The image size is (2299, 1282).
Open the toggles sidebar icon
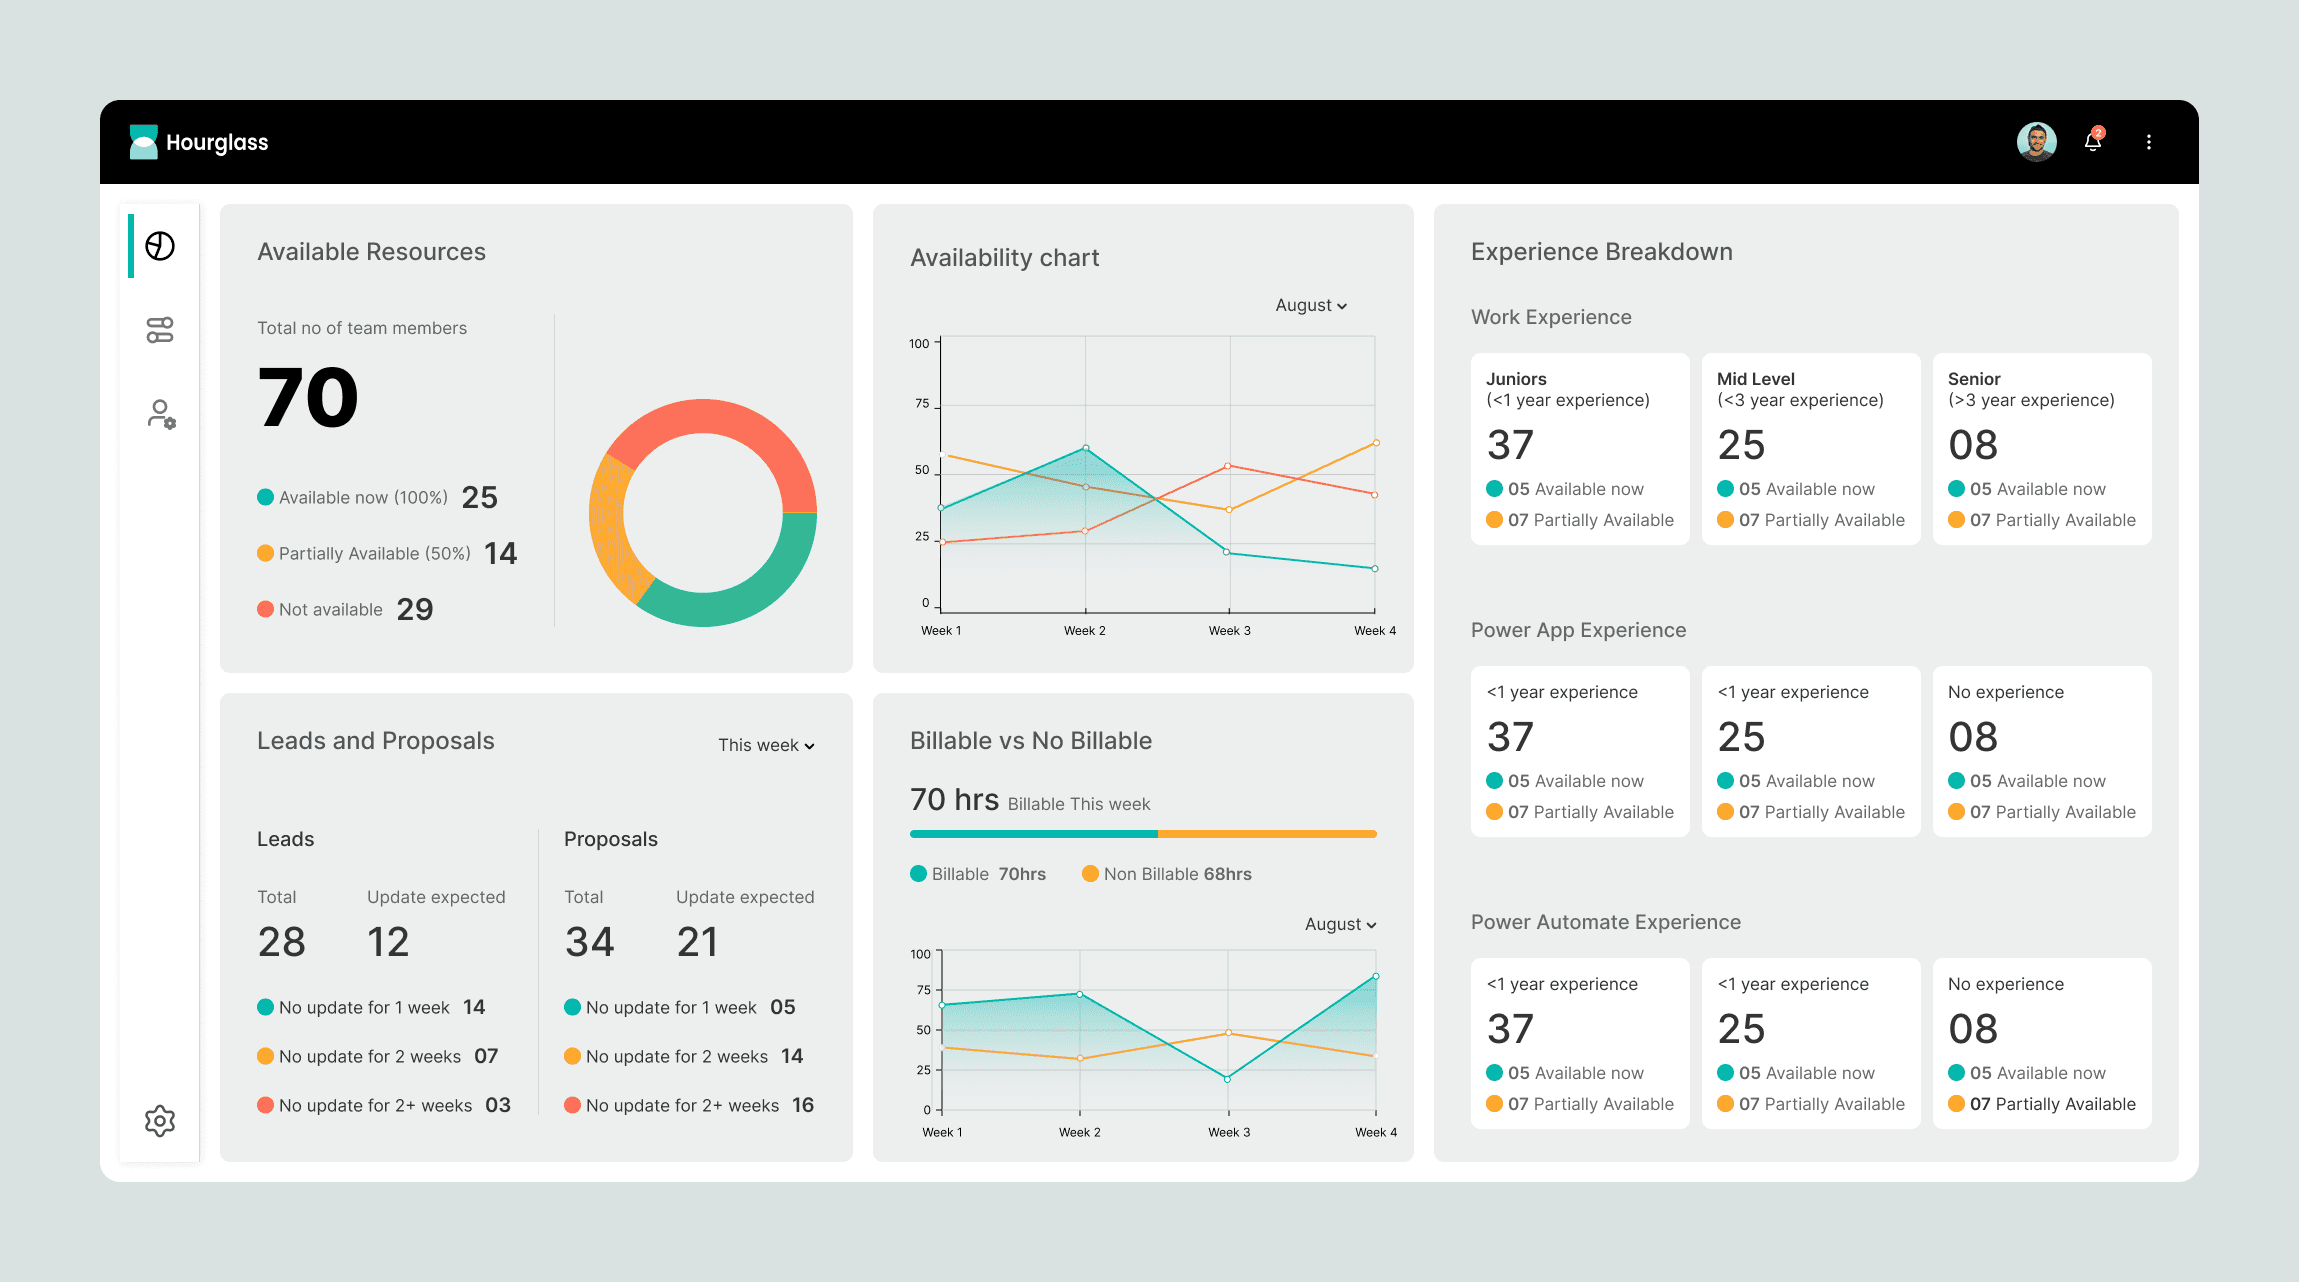pos(160,330)
